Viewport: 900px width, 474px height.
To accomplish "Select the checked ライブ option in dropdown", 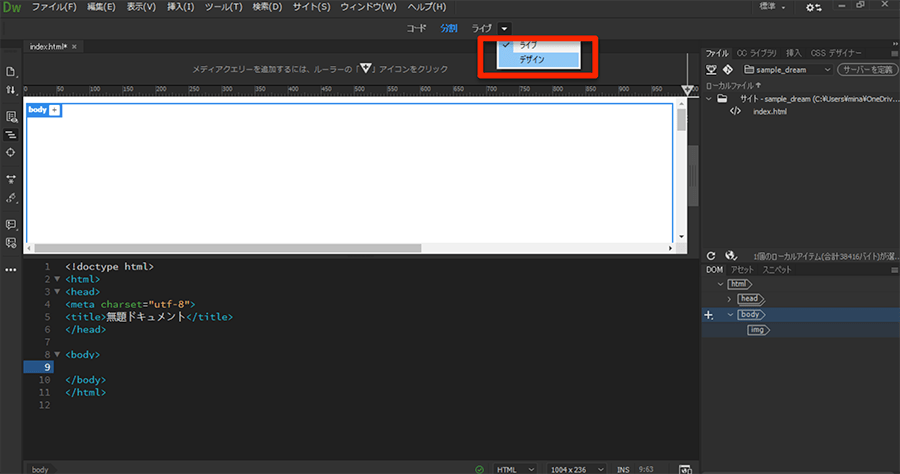I will [538, 45].
